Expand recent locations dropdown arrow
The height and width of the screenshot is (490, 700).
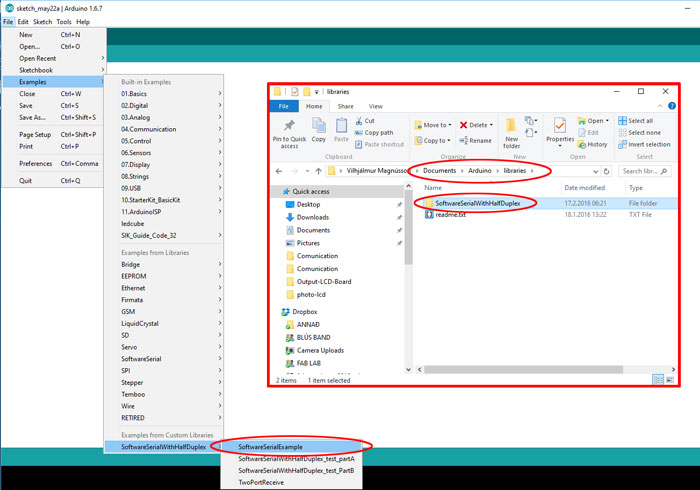pyautogui.click(x=307, y=171)
